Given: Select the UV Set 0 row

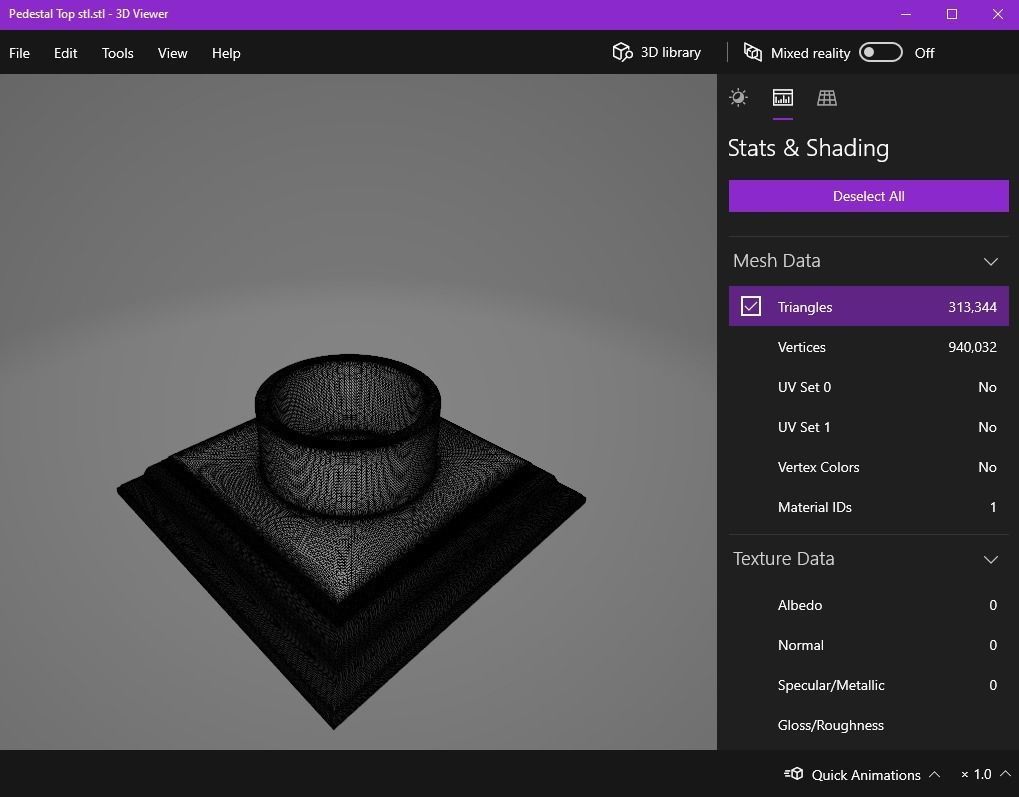Looking at the screenshot, I should [x=868, y=387].
